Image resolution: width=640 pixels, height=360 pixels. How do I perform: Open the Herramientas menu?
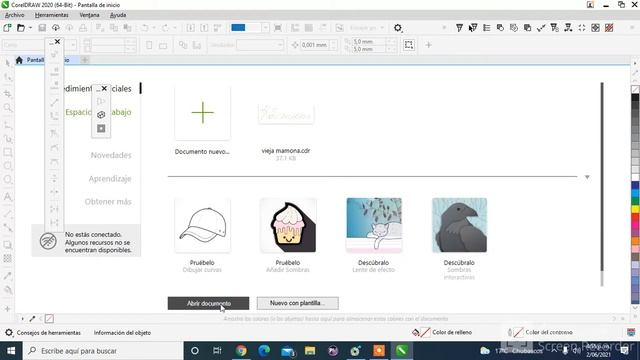click(x=51, y=15)
